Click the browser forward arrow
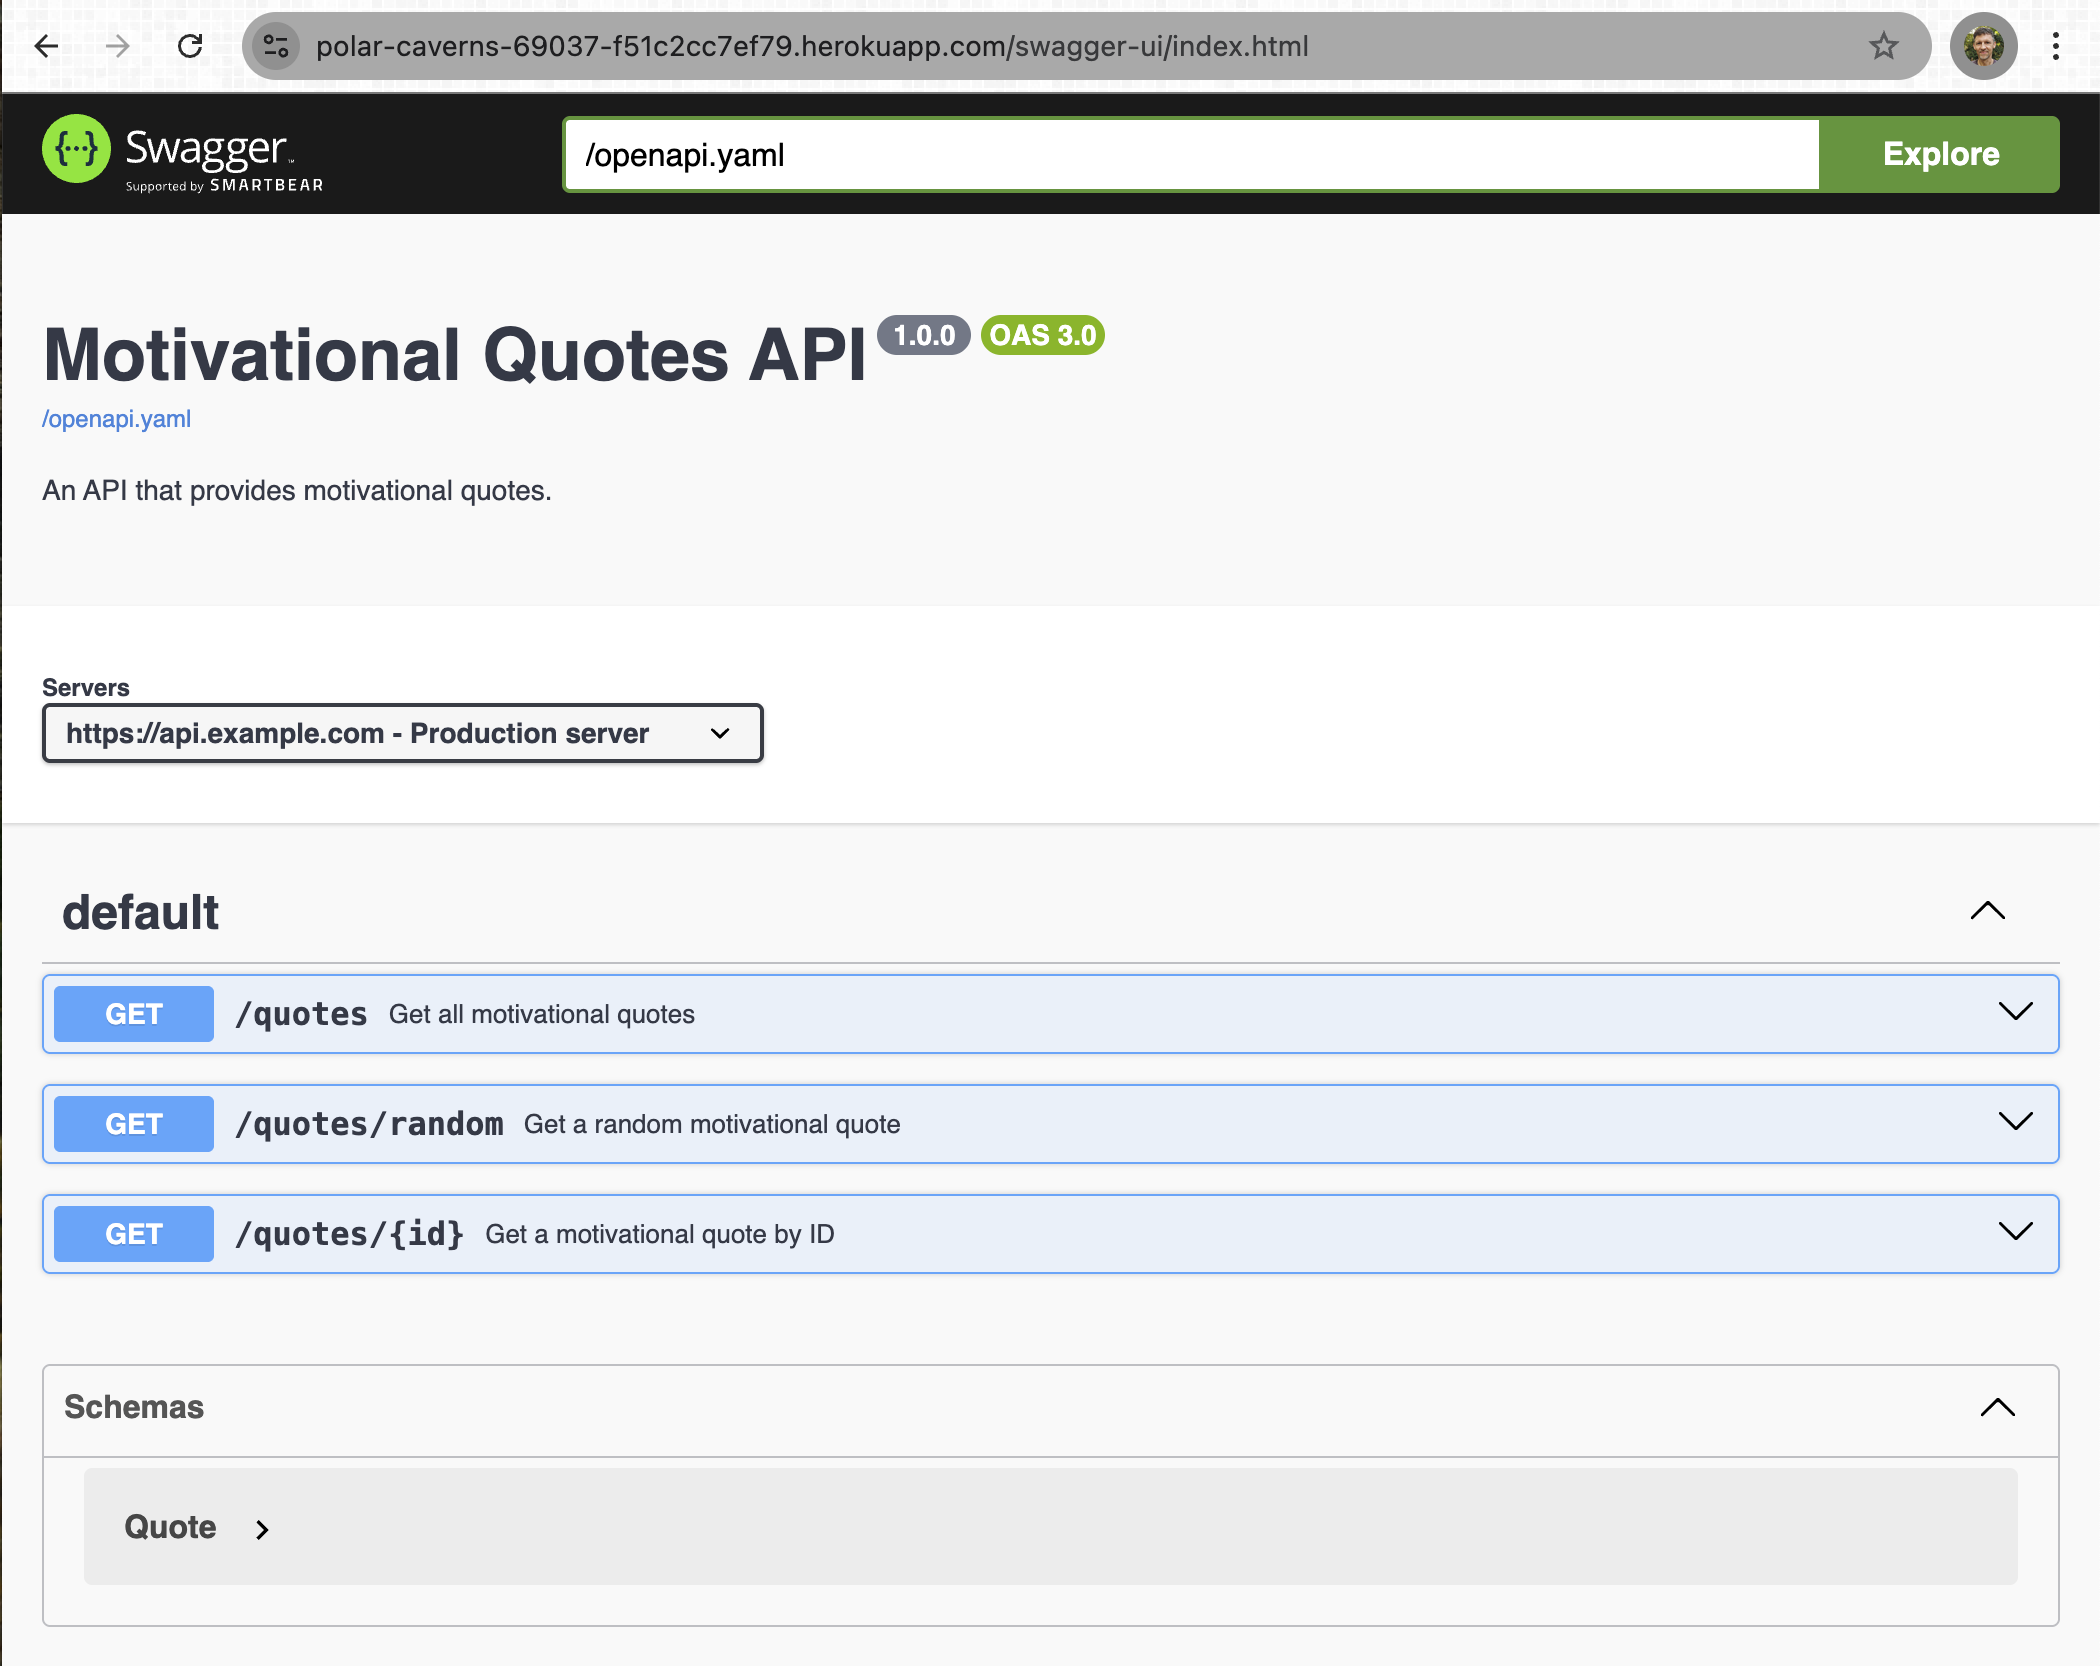2100x1666 pixels. (118, 46)
